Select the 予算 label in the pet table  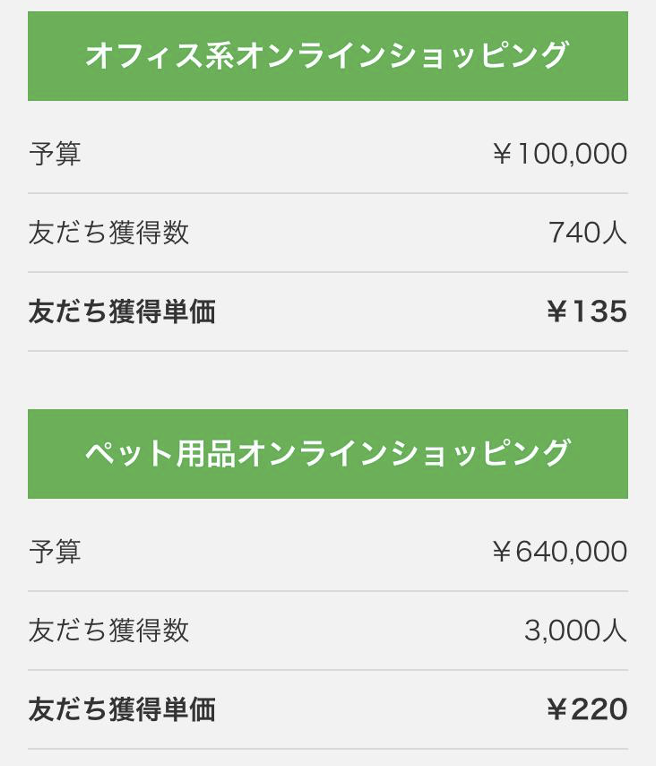click(x=55, y=551)
